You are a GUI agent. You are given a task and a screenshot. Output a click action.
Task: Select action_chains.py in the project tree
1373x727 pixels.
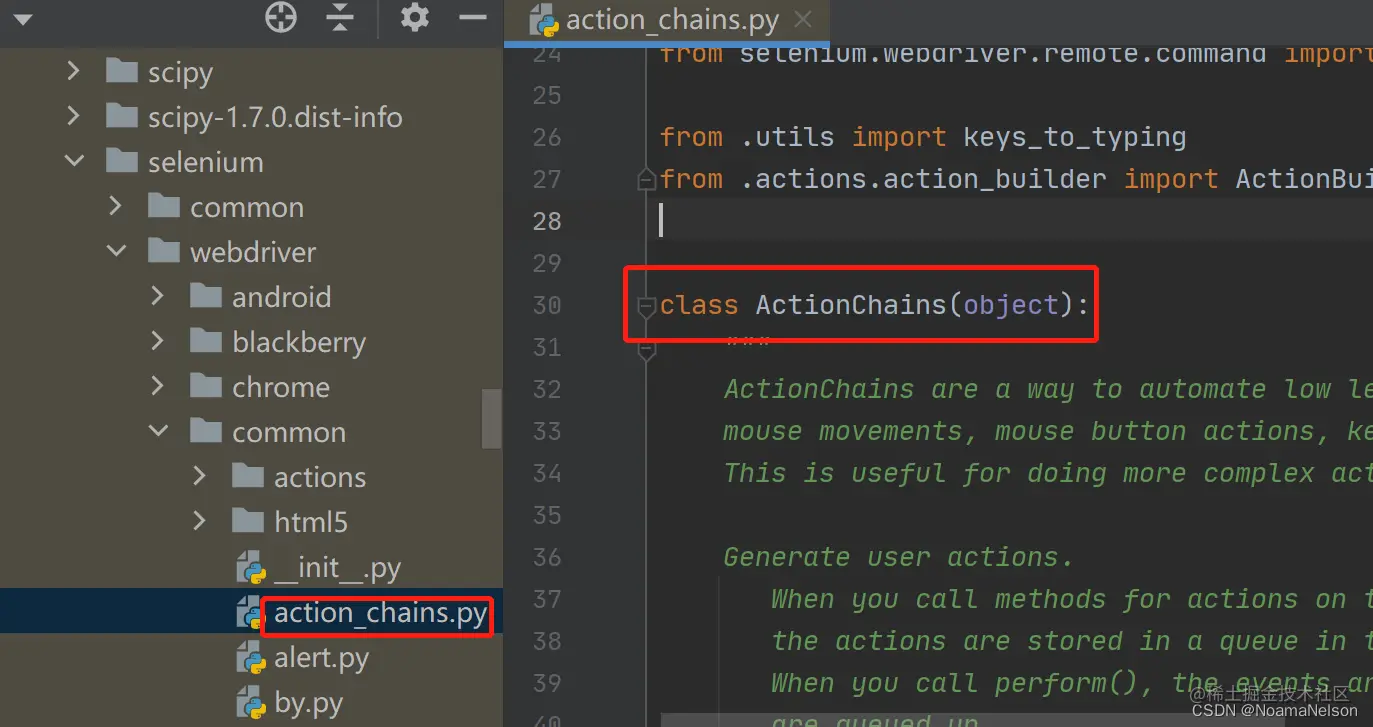click(380, 613)
